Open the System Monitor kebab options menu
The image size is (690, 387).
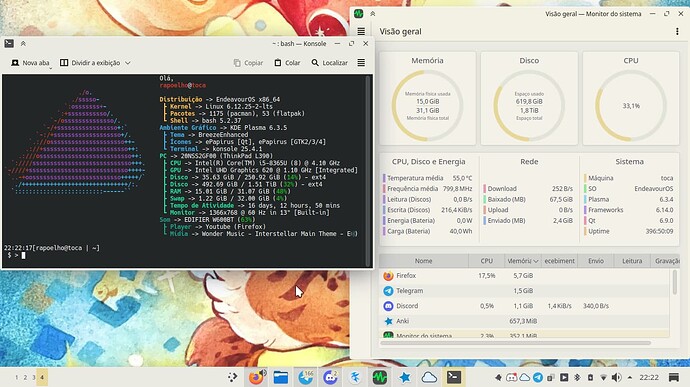(x=677, y=31)
